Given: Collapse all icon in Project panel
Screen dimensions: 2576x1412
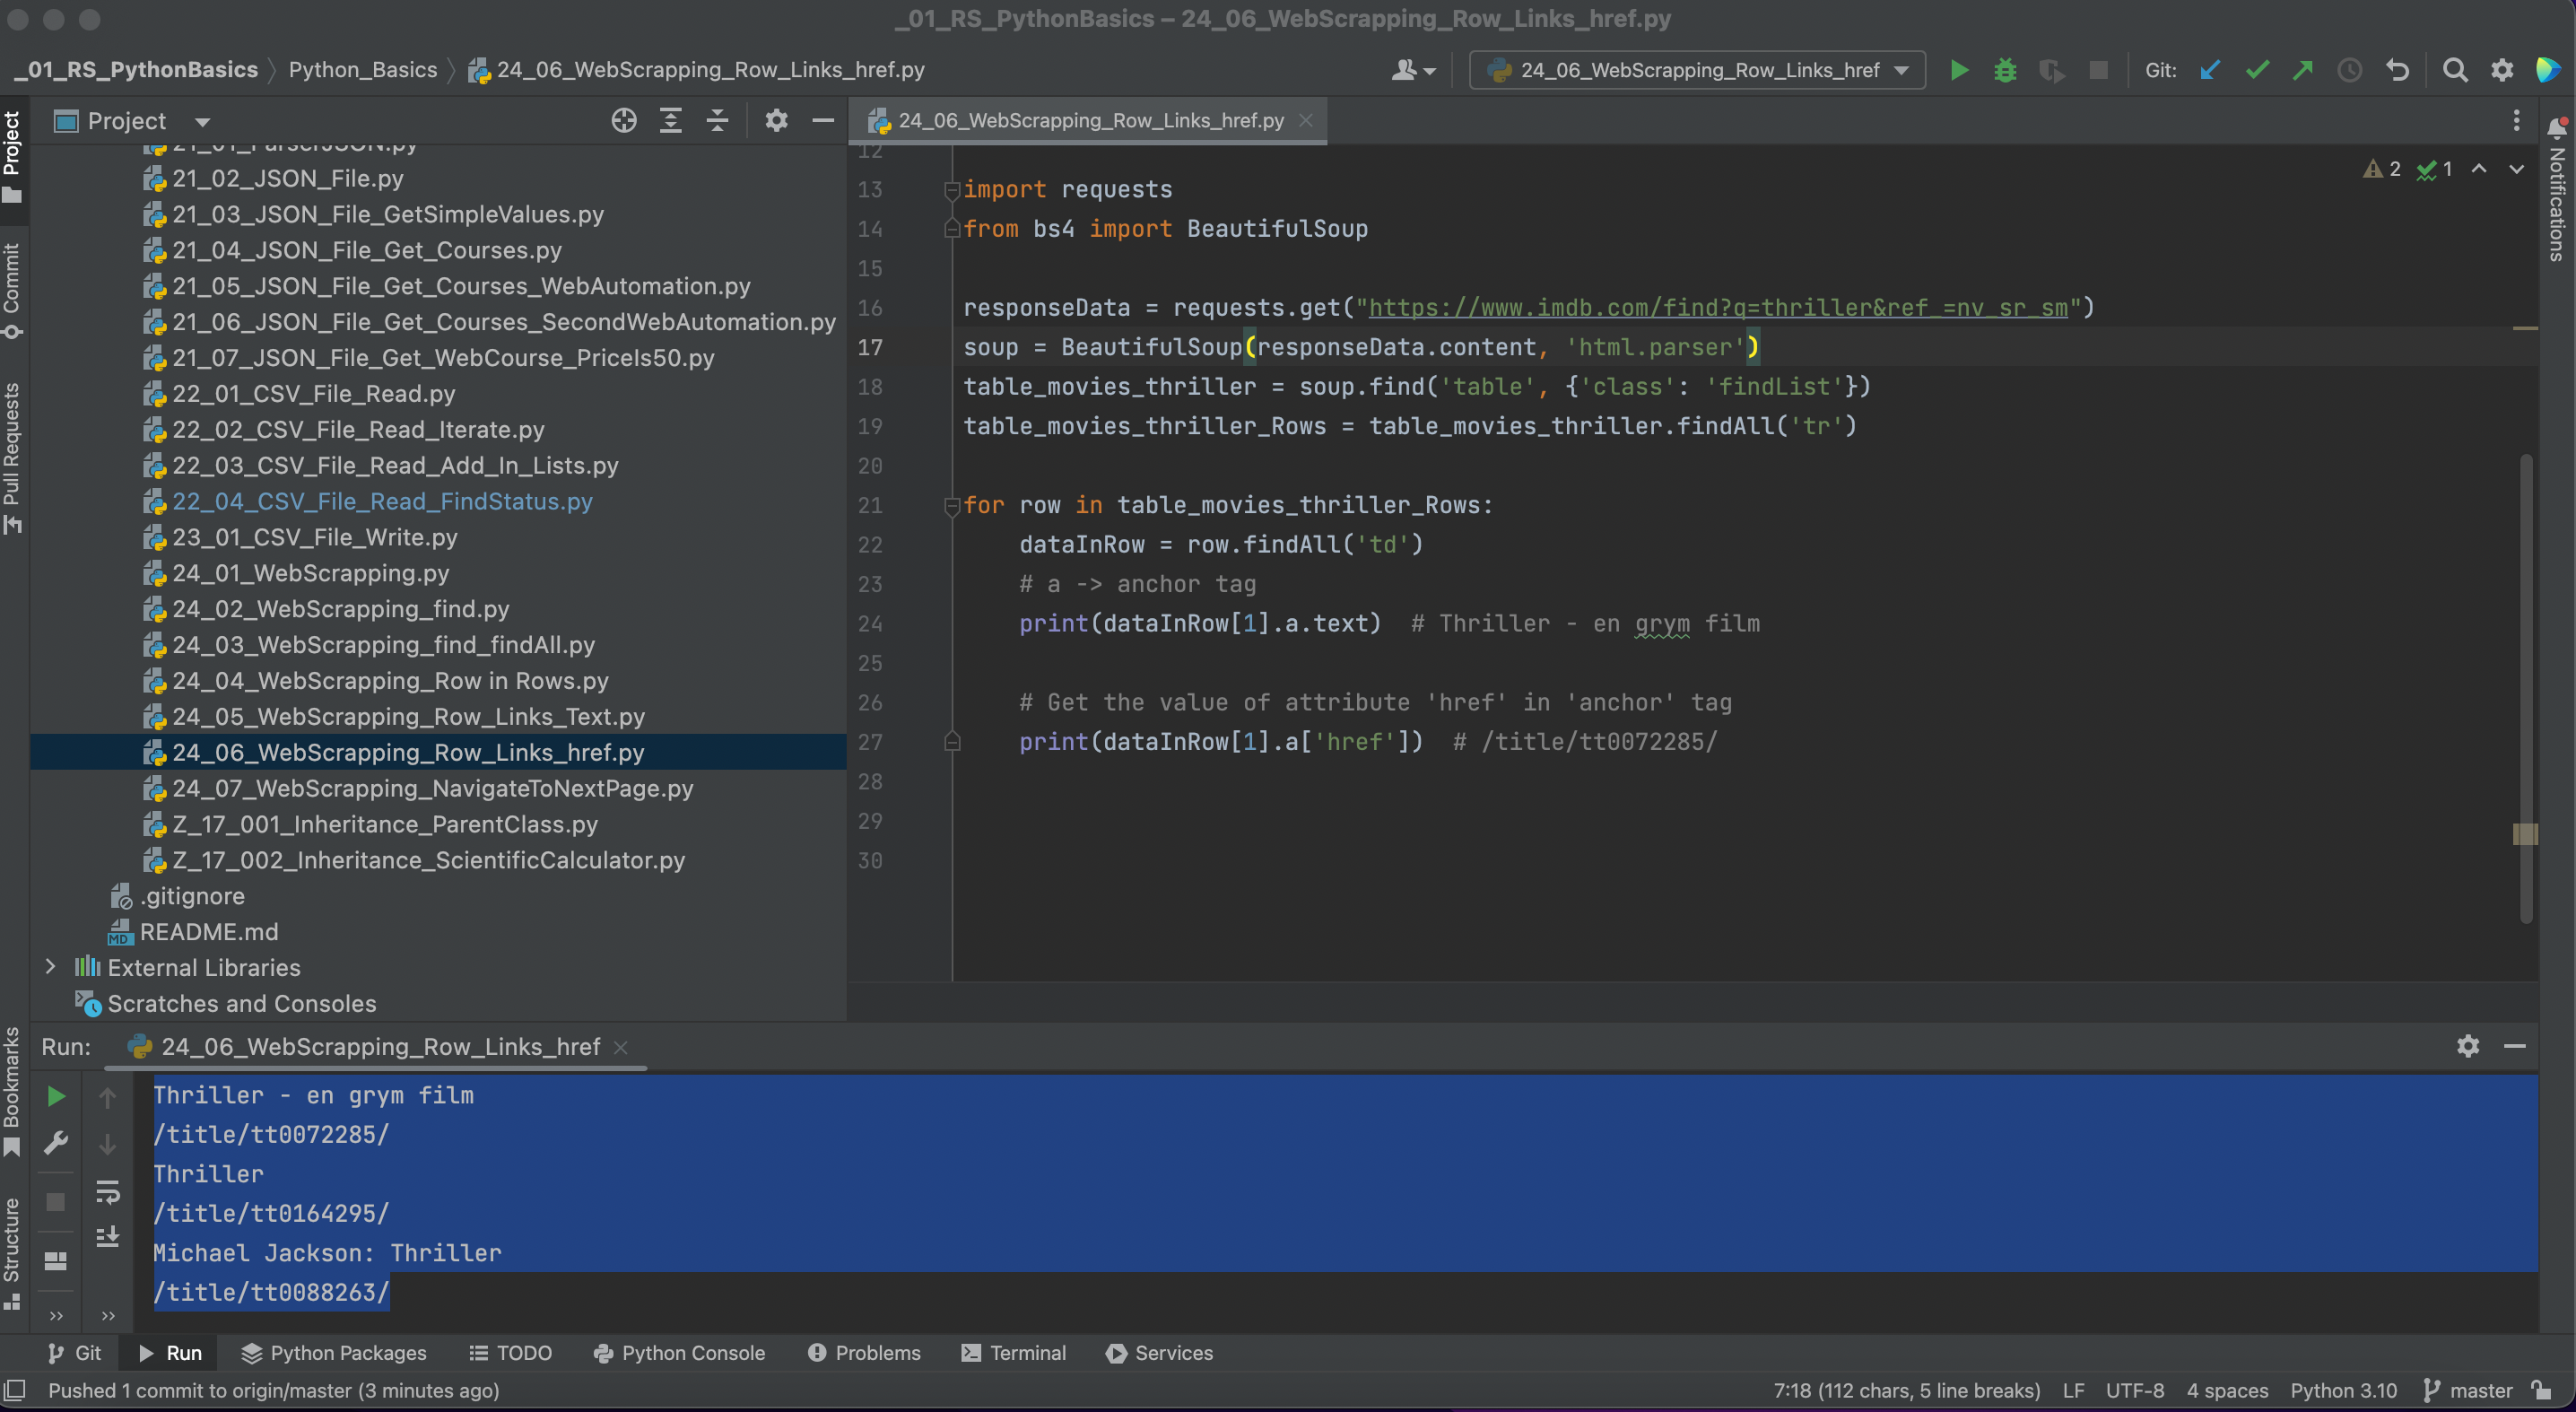Looking at the screenshot, I should coord(717,121).
